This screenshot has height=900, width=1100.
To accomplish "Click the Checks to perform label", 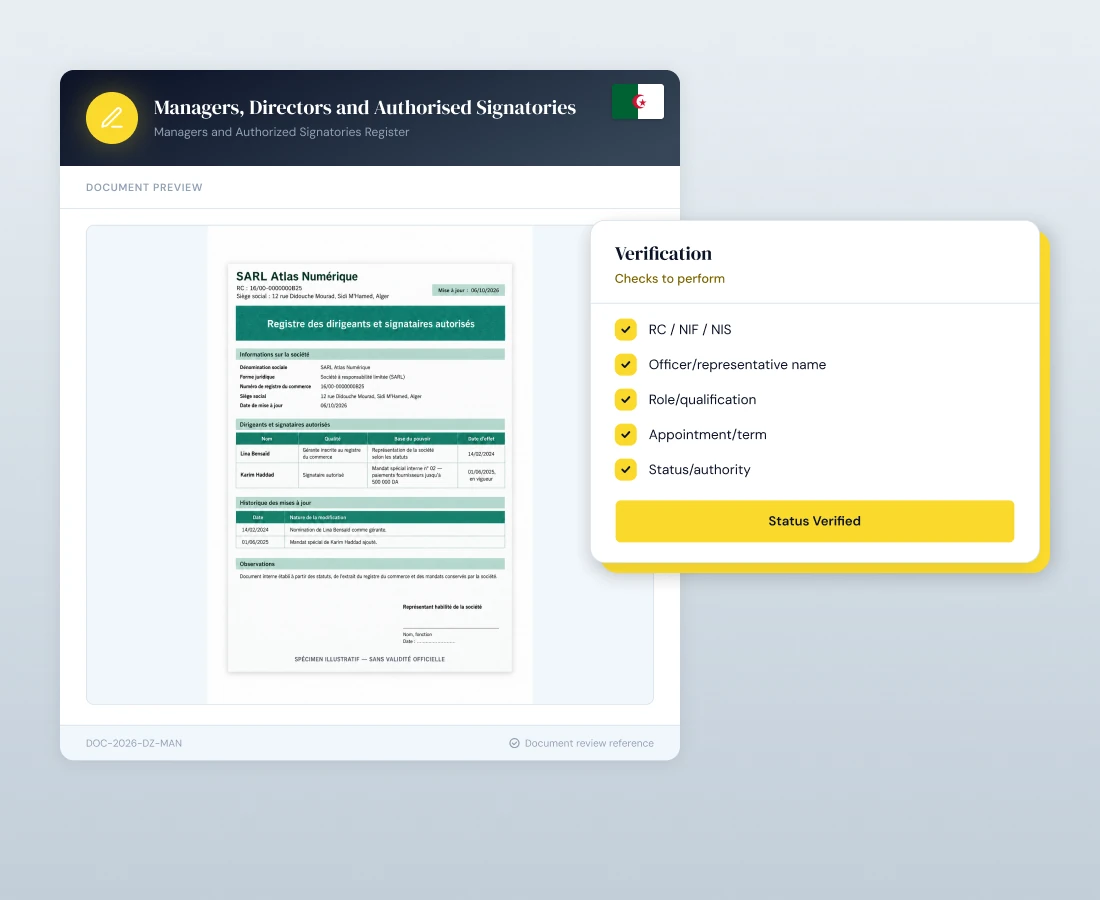I will 670,278.
